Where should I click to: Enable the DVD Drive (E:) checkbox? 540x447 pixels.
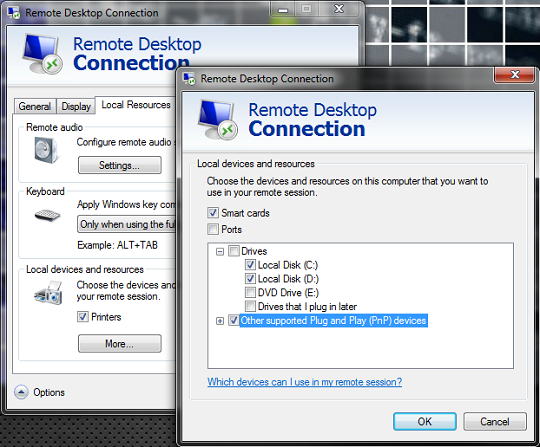coord(250,292)
